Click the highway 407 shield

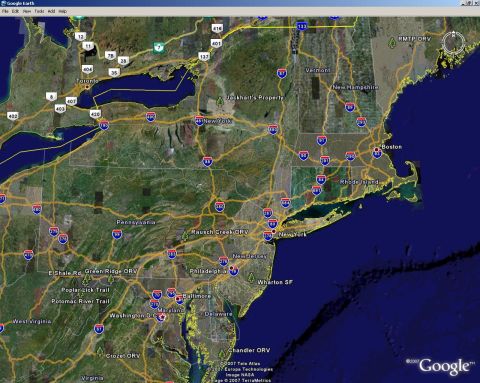coord(71,101)
